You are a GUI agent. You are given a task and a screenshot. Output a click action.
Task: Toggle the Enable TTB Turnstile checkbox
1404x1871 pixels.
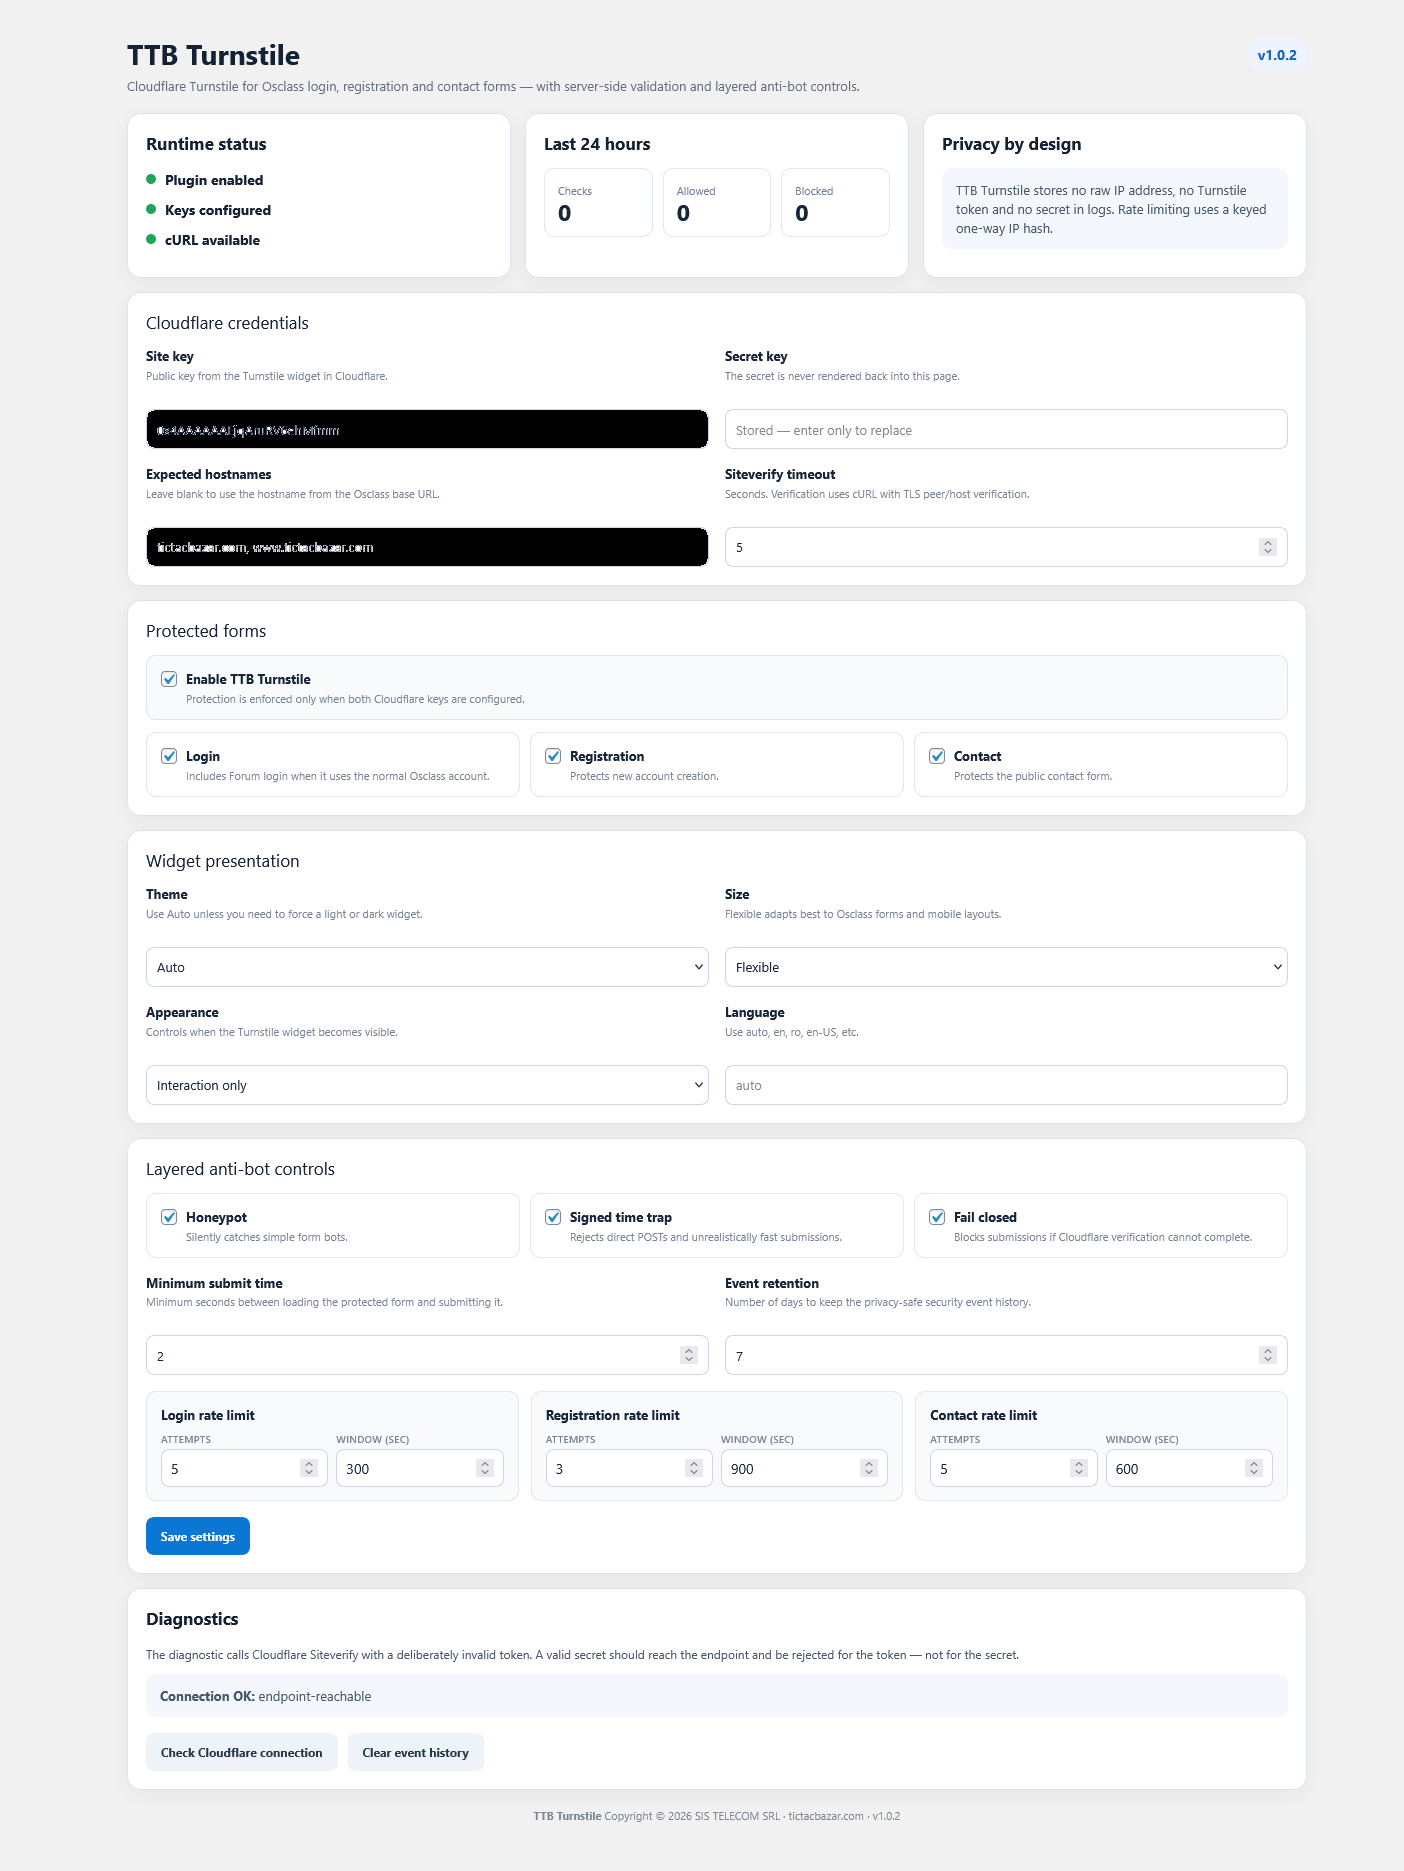click(x=169, y=679)
